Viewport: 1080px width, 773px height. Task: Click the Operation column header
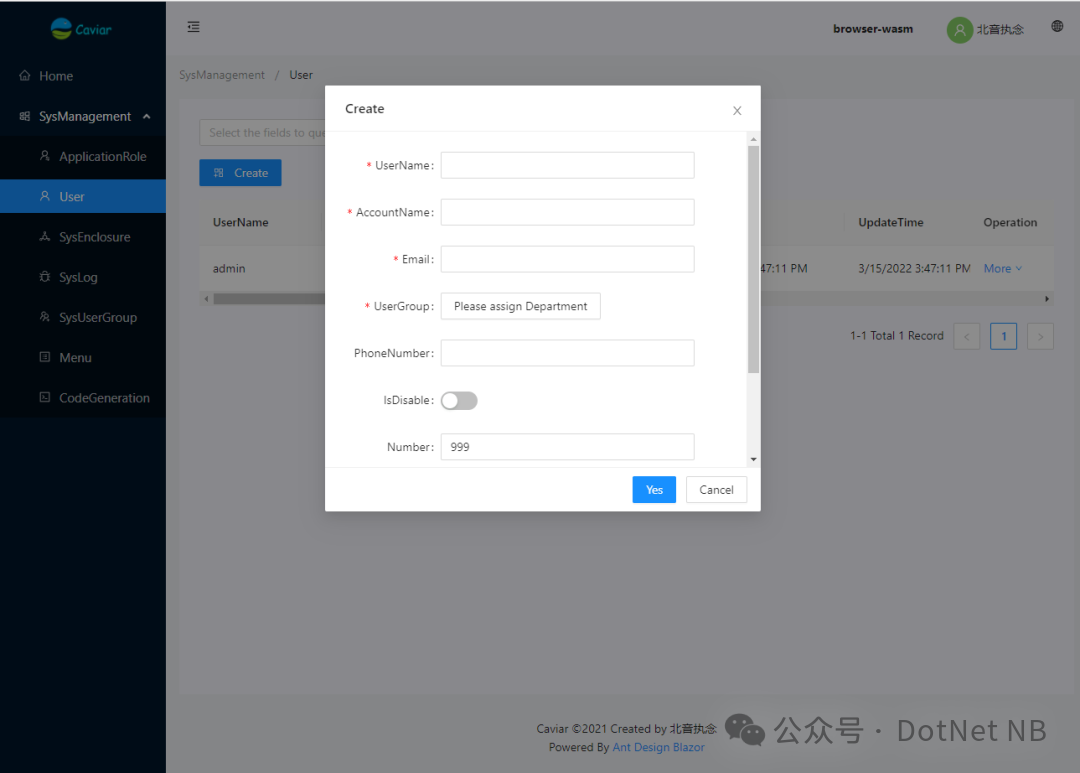(1010, 223)
